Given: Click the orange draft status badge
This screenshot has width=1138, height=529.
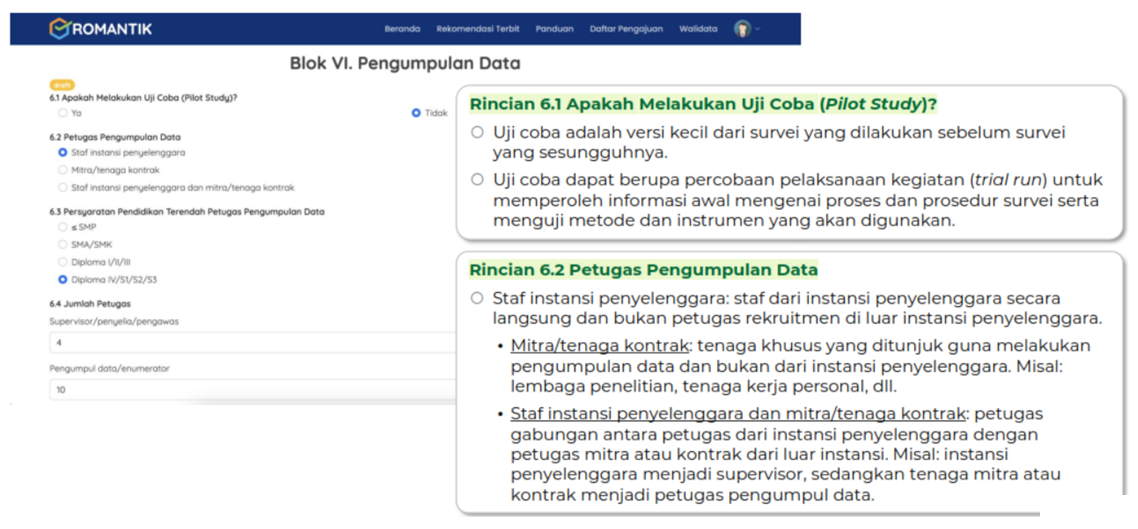Looking at the screenshot, I should pyautogui.click(x=61, y=85).
